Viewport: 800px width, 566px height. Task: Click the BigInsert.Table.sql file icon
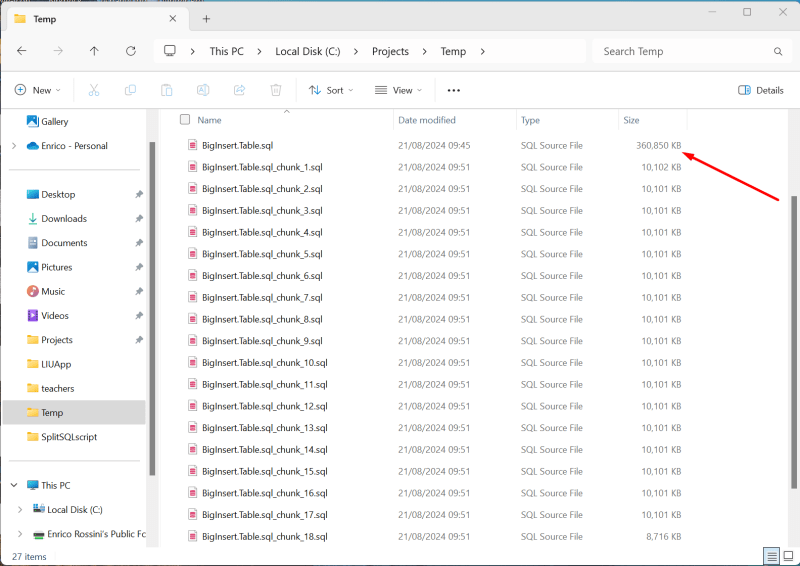[192, 145]
